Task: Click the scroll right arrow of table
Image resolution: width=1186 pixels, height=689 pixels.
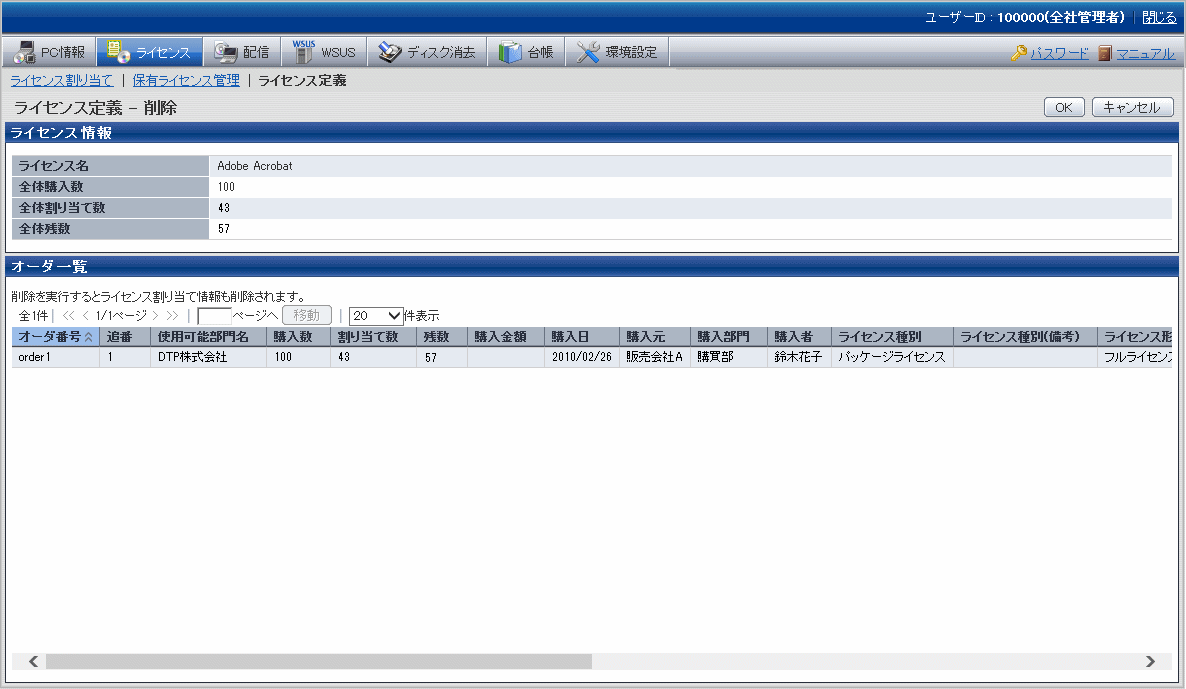Action: click(x=1150, y=661)
